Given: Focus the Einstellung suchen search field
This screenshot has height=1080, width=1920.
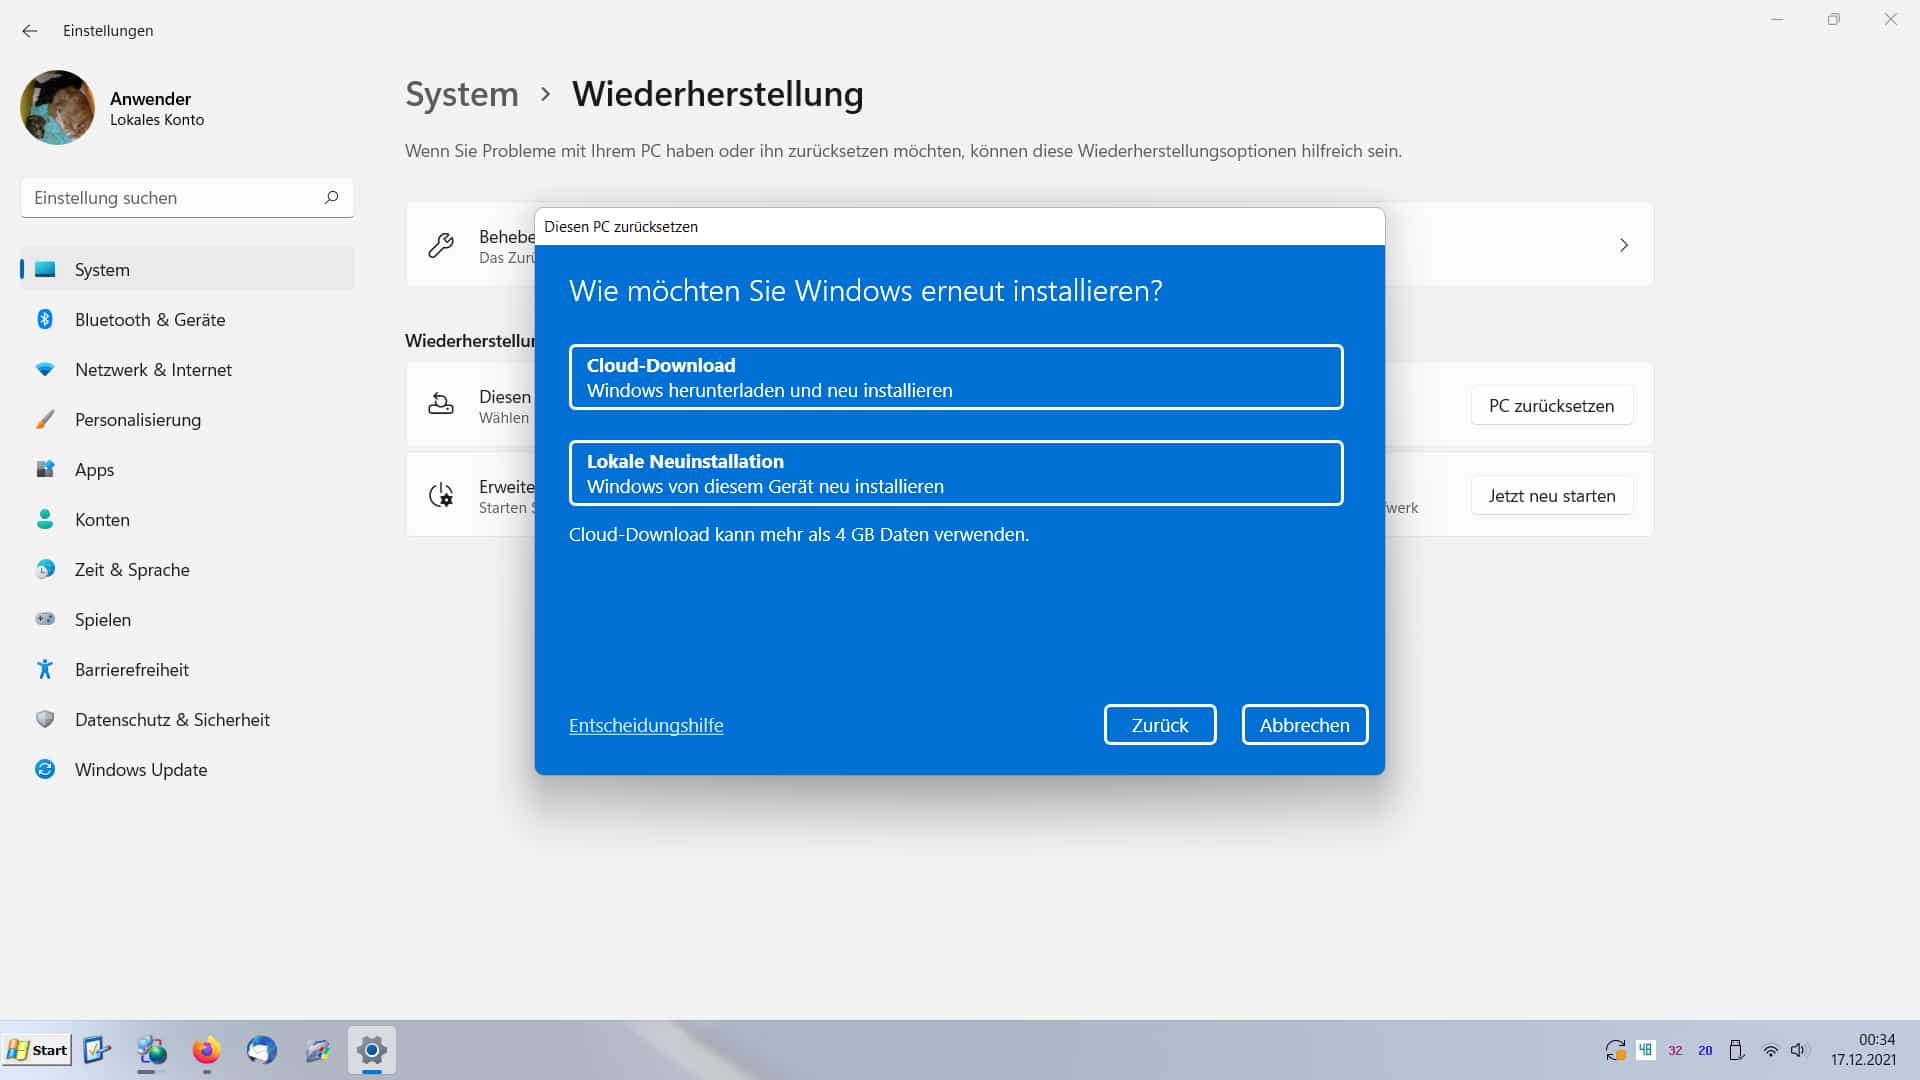Looking at the screenshot, I should (187, 198).
